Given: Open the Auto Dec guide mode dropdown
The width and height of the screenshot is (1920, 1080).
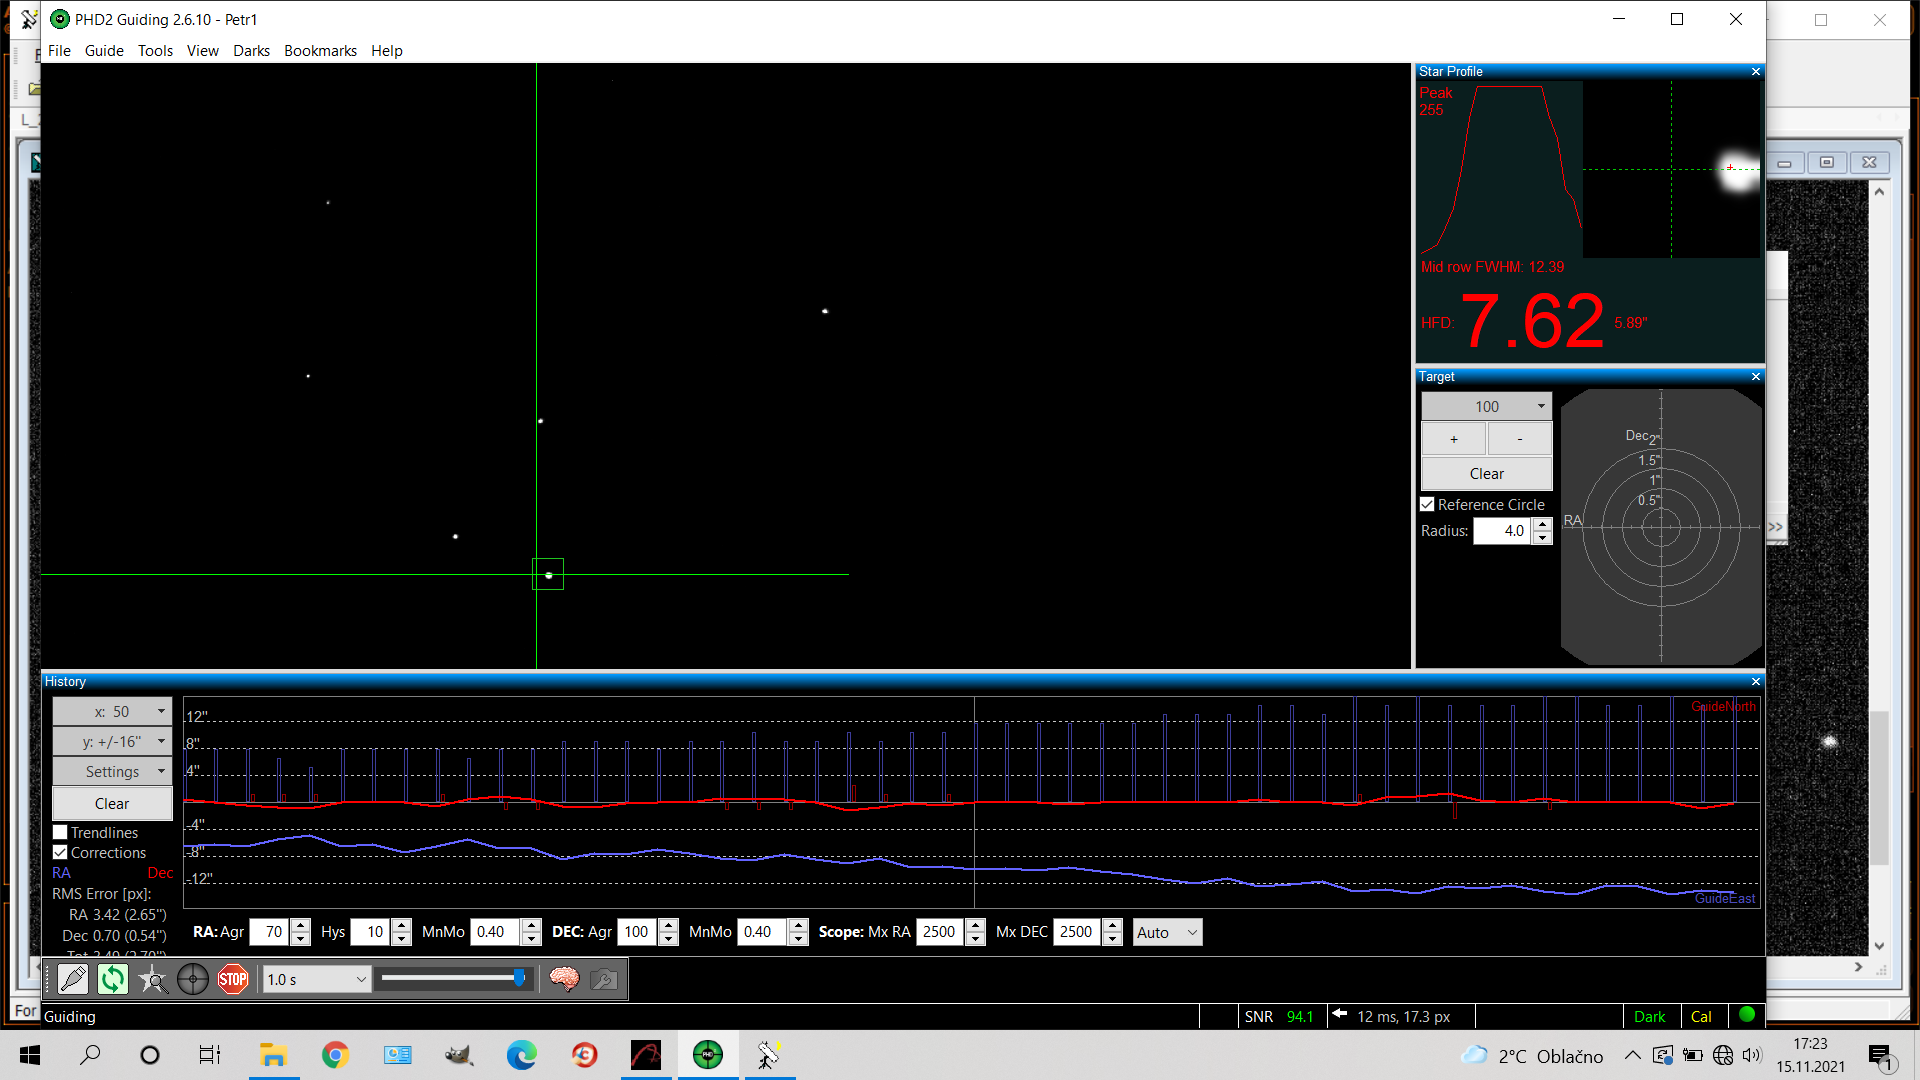Looking at the screenshot, I should click(1167, 933).
